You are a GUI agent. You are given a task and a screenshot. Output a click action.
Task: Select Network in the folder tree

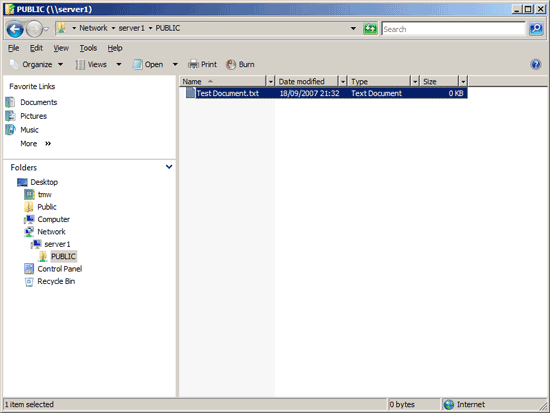pos(51,232)
